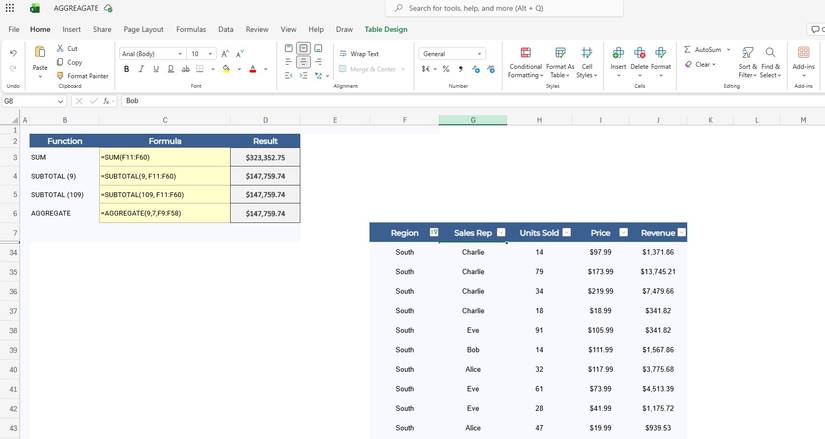Click the workbook name AGGREAGATE
The height and width of the screenshot is (439, 825).
click(x=76, y=8)
